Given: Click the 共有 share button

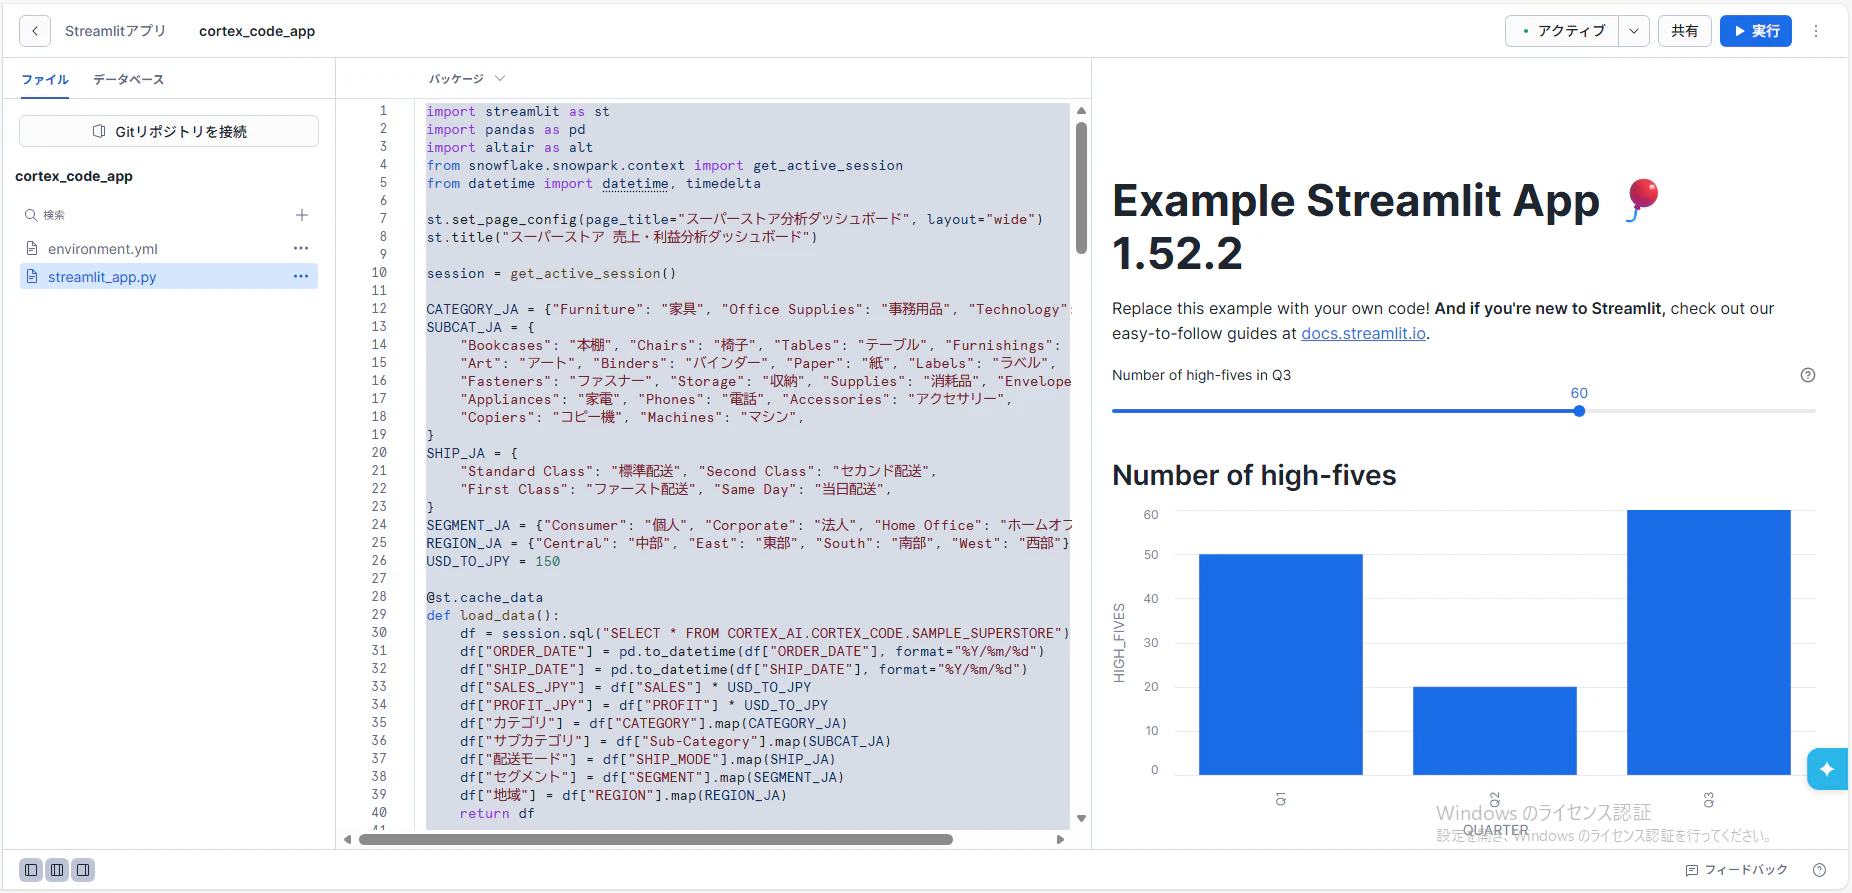Looking at the screenshot, I should point(1685,31).
